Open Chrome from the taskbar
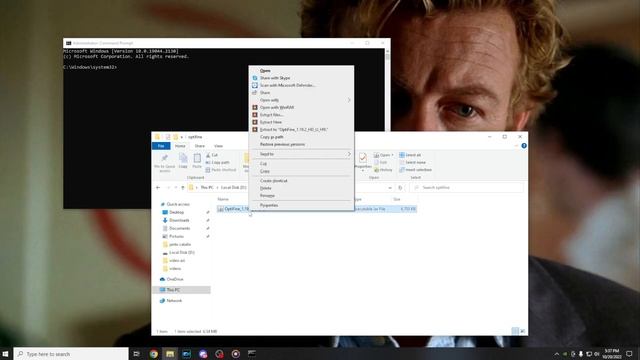Image resolution: width=640 pixels, height=360 pixels. click(153, 354)
